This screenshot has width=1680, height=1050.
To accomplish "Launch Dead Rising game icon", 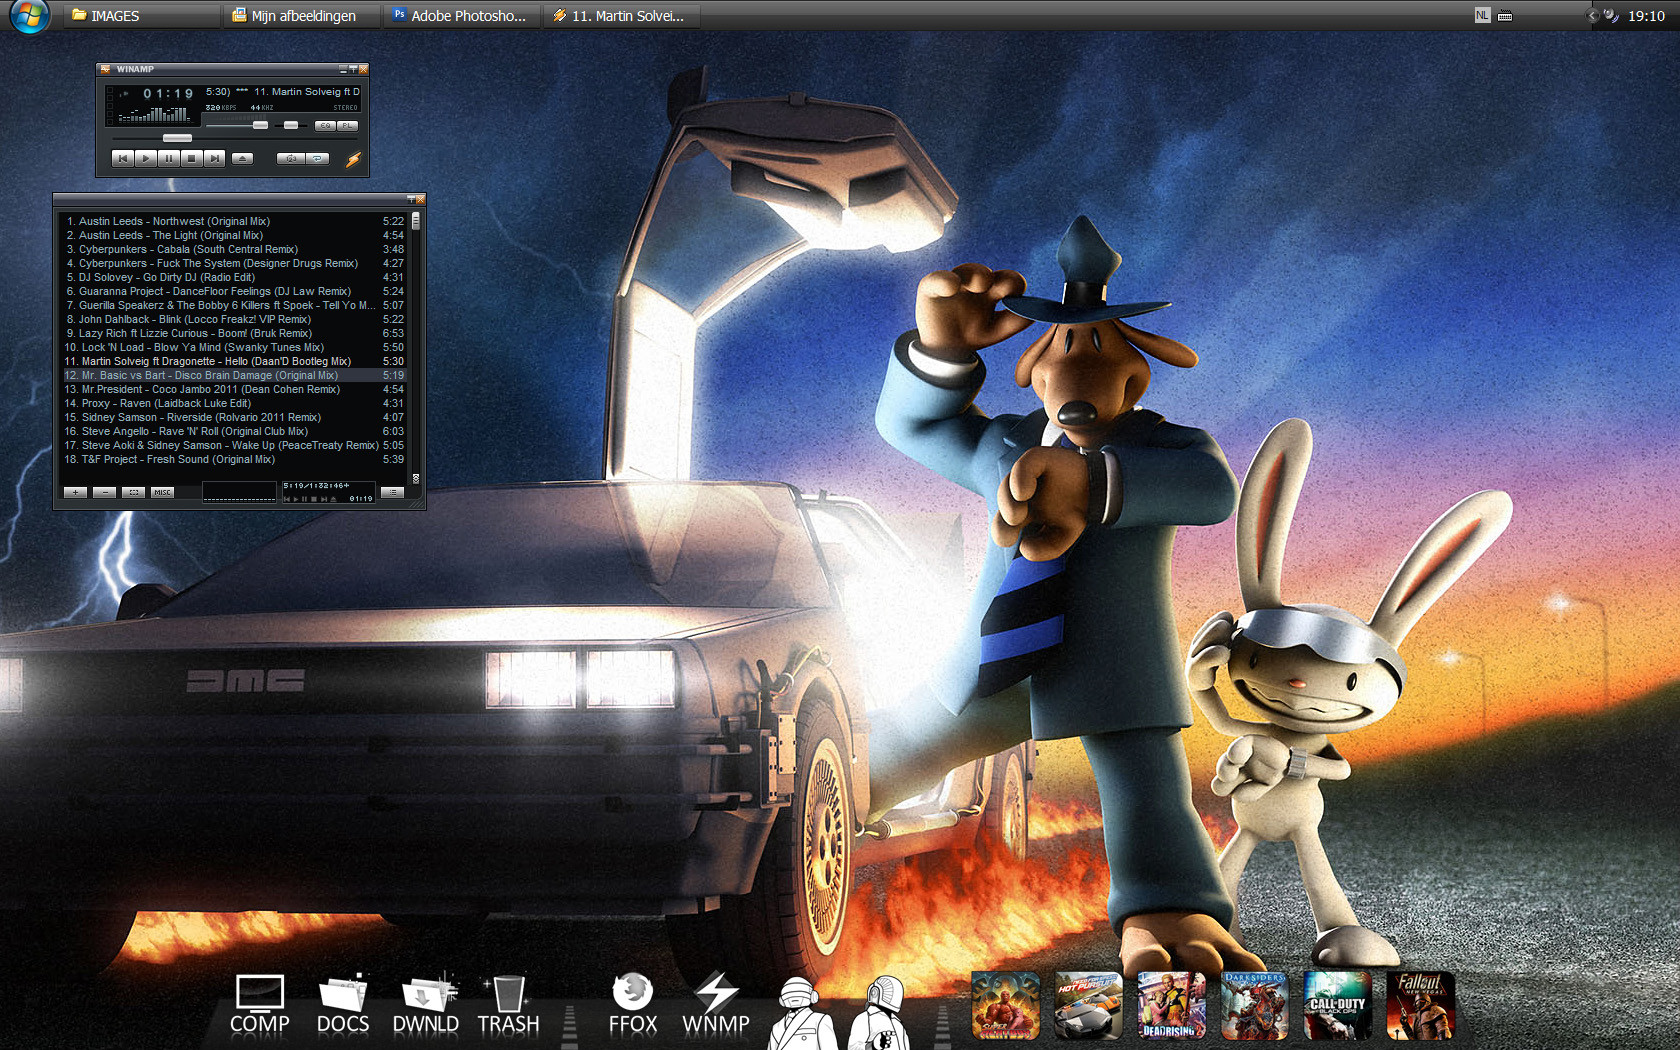I will [x=1172, y=1005].
